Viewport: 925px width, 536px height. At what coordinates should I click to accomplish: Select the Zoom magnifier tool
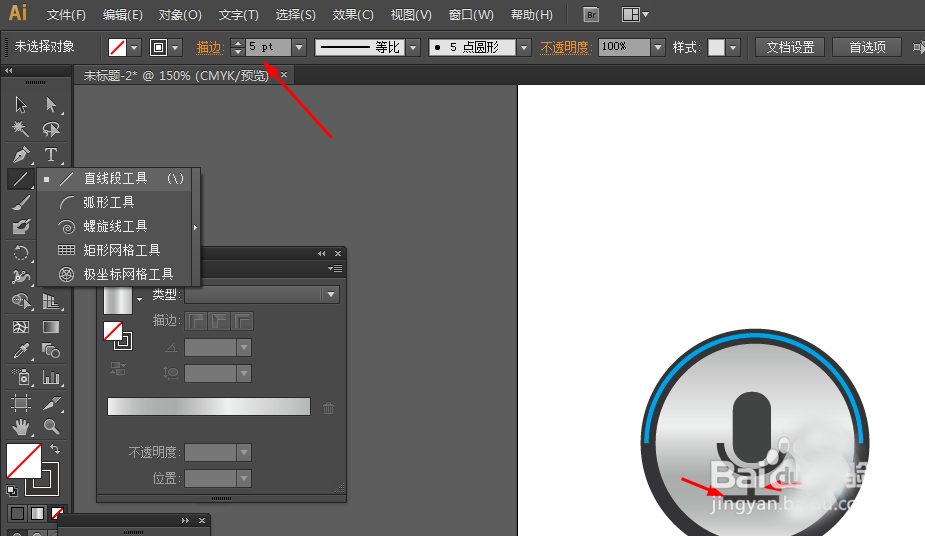point(51,426)
